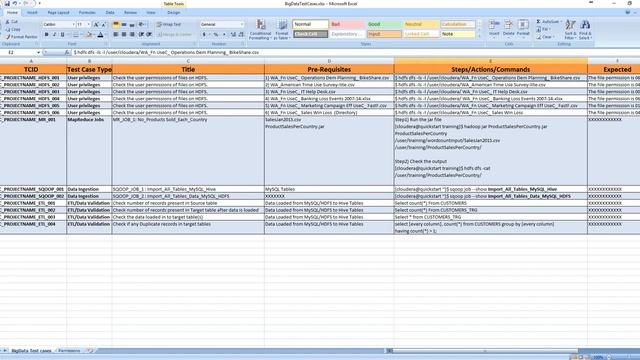Apply the Bad cell style
Screen dimensions: 640x360
[347, 24]
